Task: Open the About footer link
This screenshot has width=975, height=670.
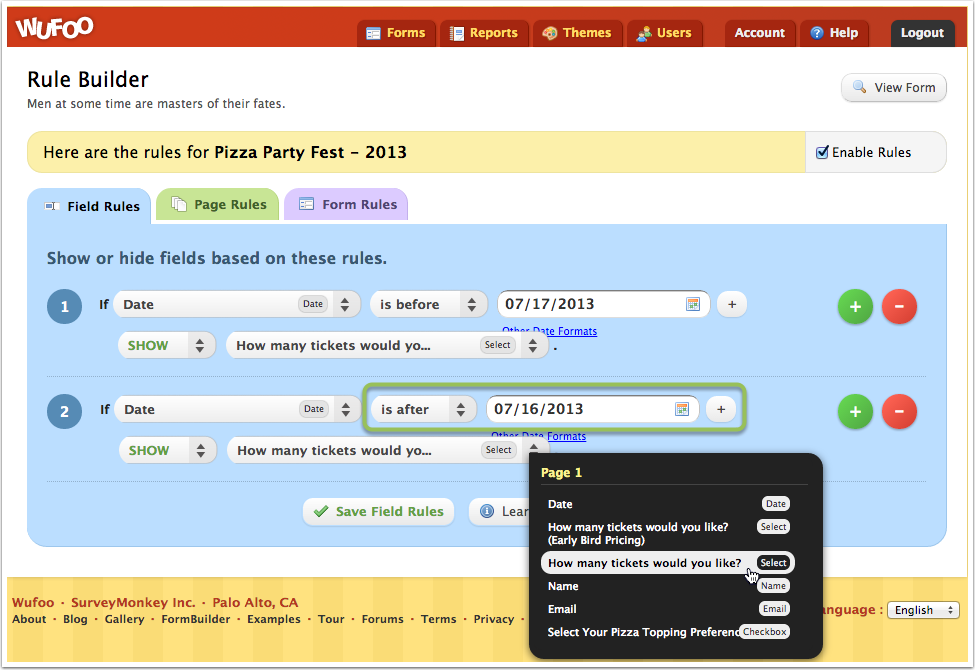Action: click(x=29, y=619)
